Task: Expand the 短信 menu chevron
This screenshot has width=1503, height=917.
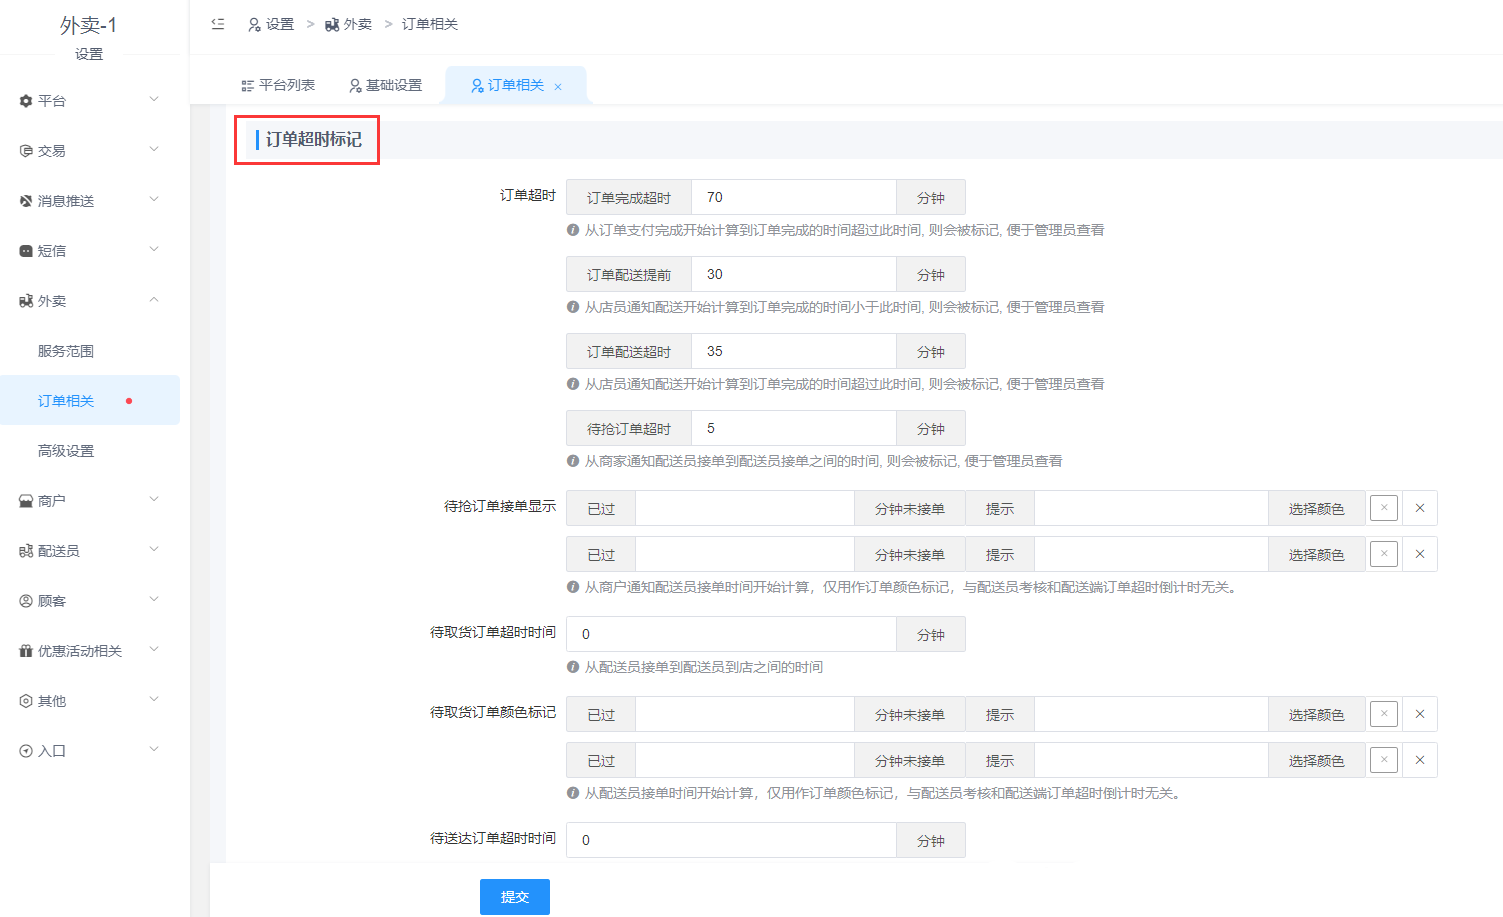Action: (154, 250)
